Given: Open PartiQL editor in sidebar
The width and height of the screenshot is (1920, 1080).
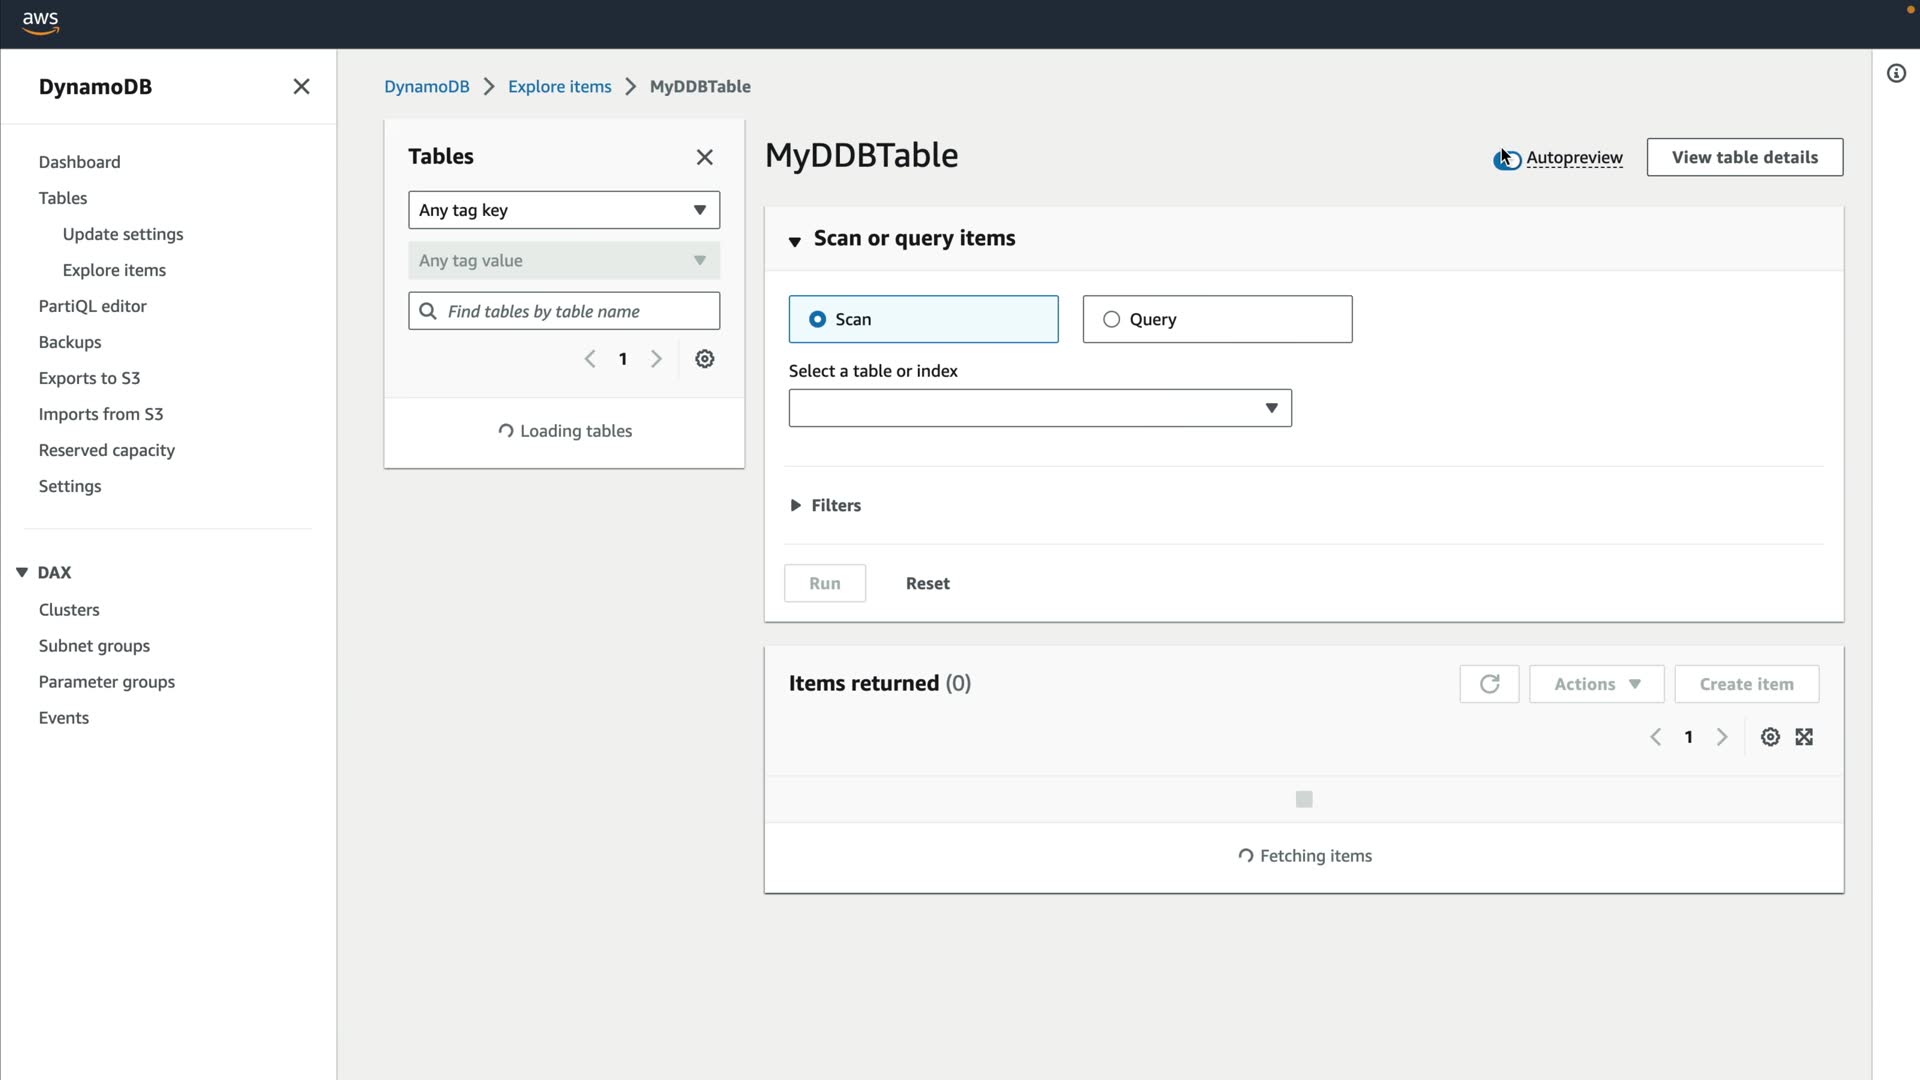Looking at the screenshot, I should coord(92,306).
